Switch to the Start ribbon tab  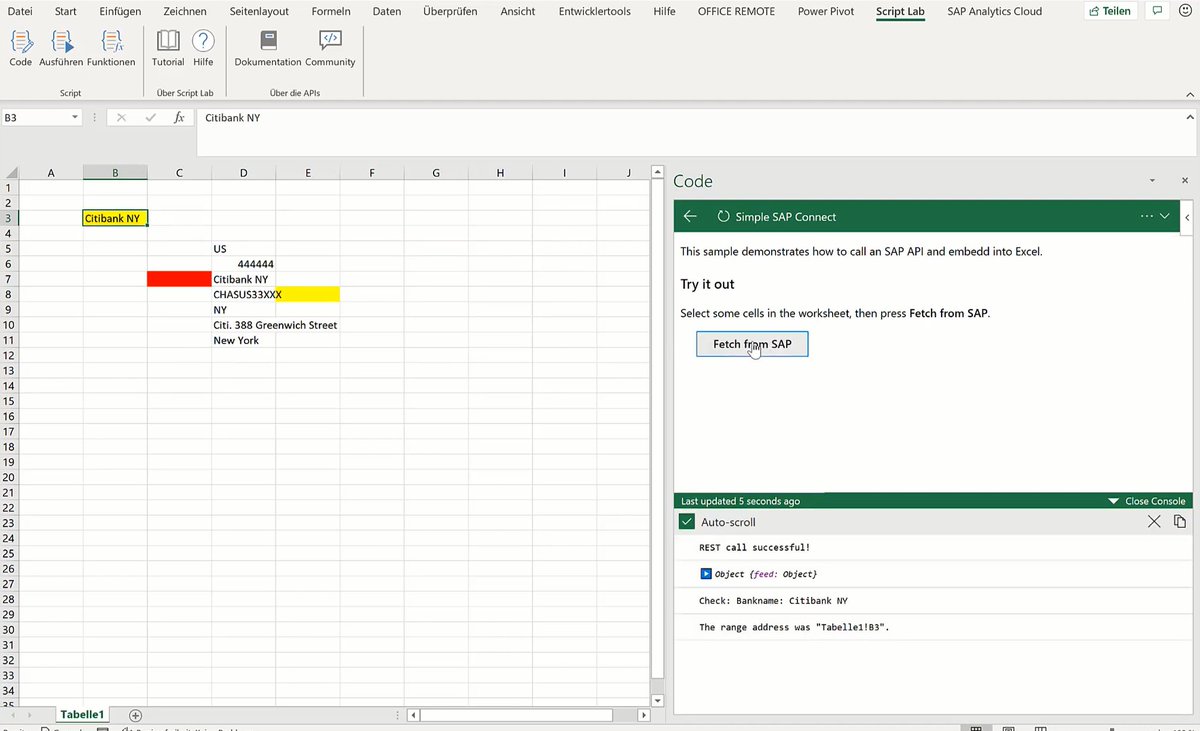(66, 11)
